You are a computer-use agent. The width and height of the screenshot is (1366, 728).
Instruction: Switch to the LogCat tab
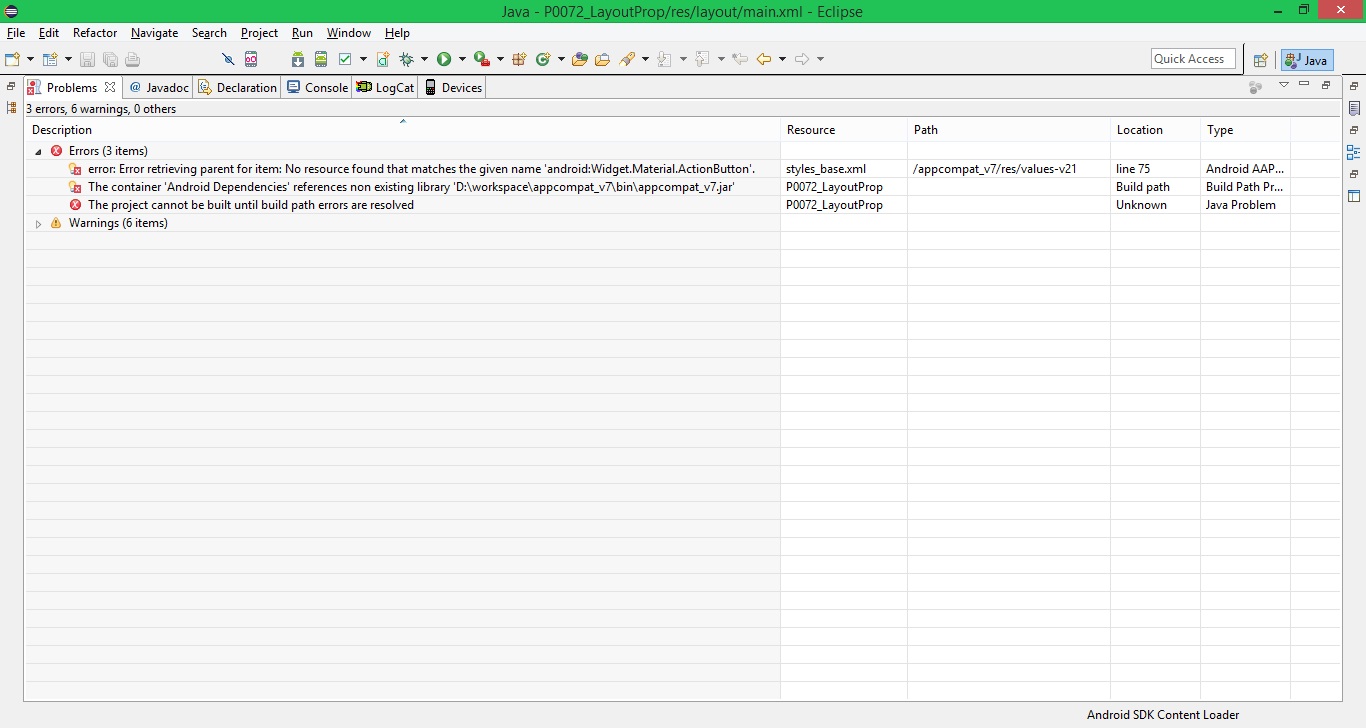(x=385, y=88)
